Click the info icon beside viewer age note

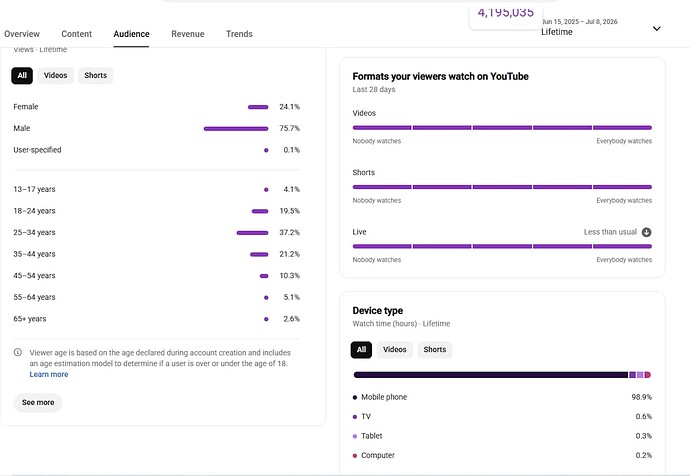pyautogui.click(x=18, y=352)
